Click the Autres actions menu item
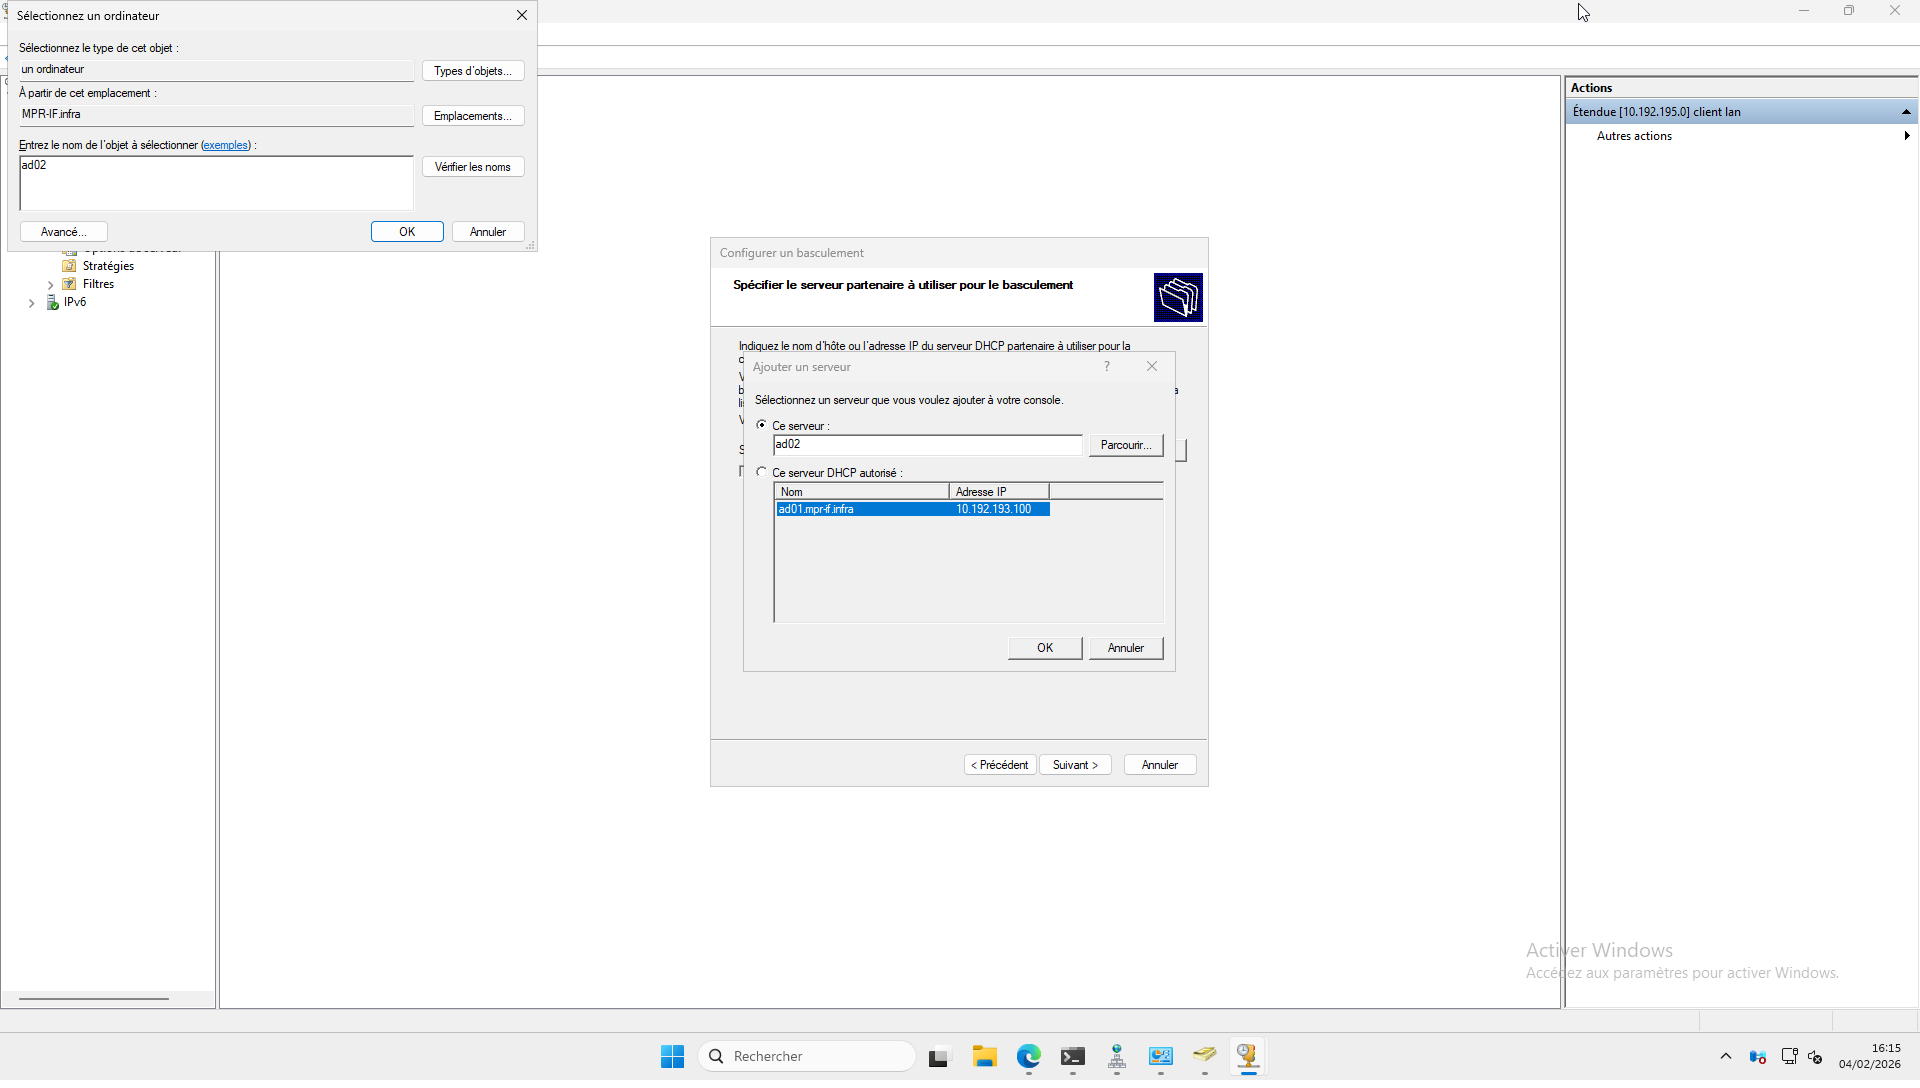 (x=1634, y=136)
